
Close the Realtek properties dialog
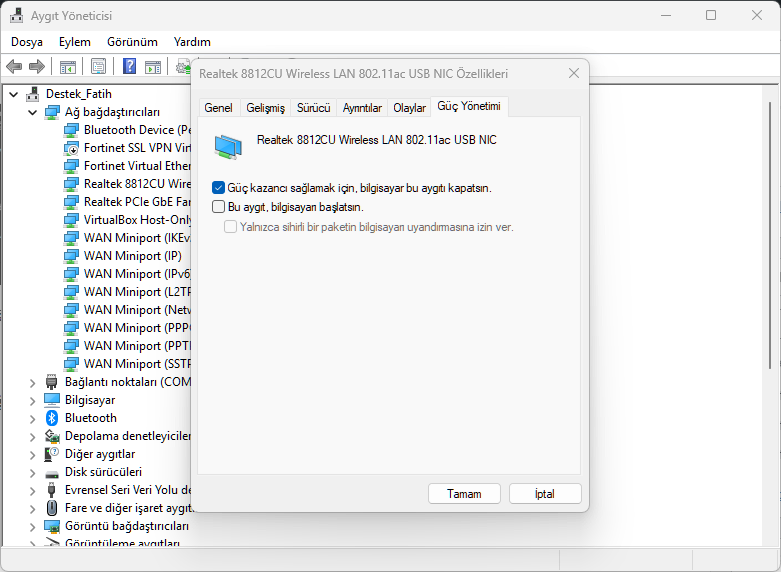point(574,73)
